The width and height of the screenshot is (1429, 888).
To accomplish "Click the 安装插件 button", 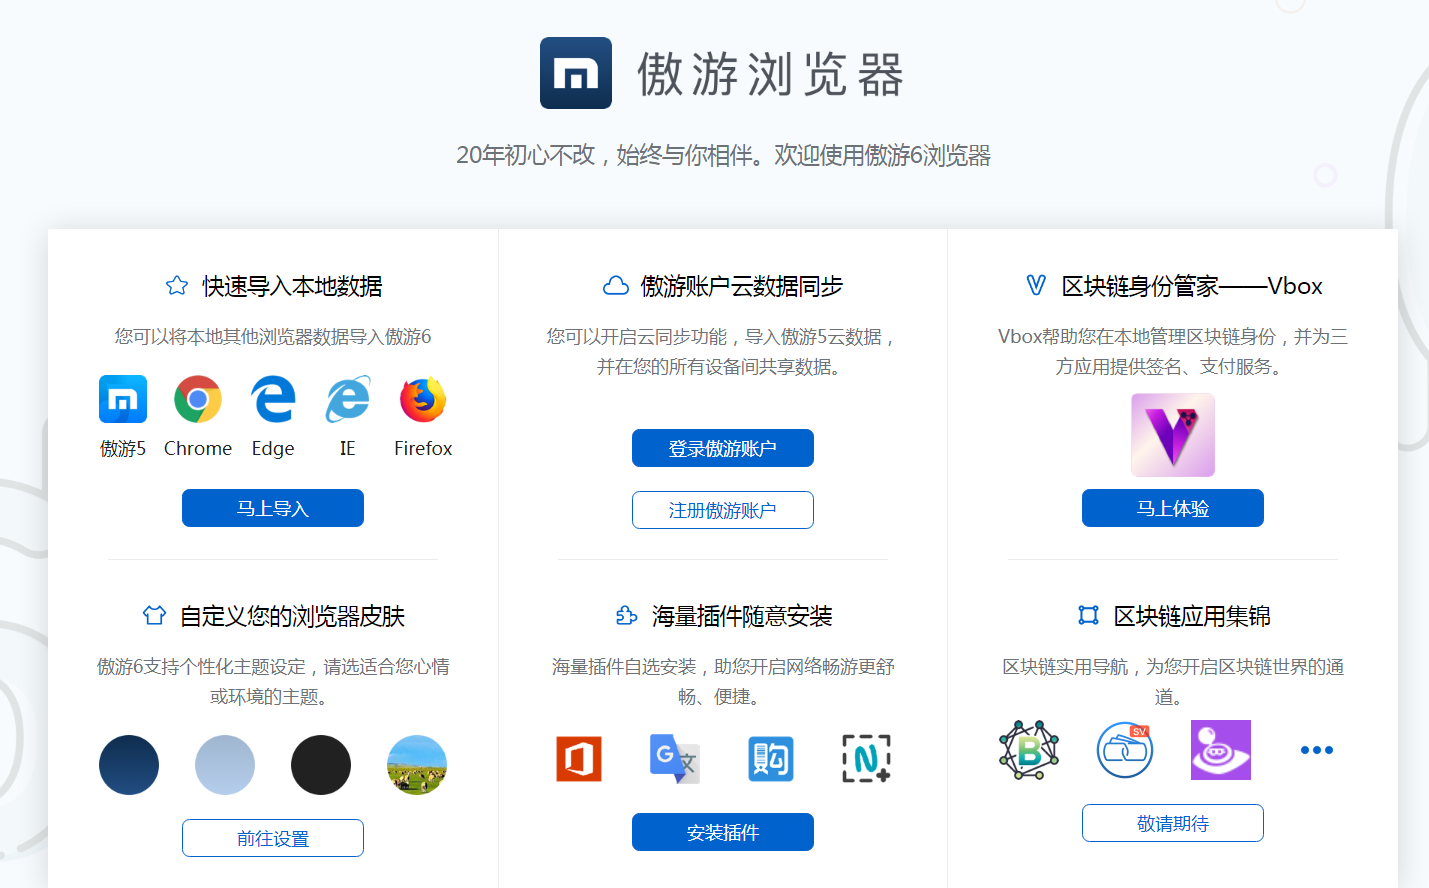I will click(x=723, y=832).
